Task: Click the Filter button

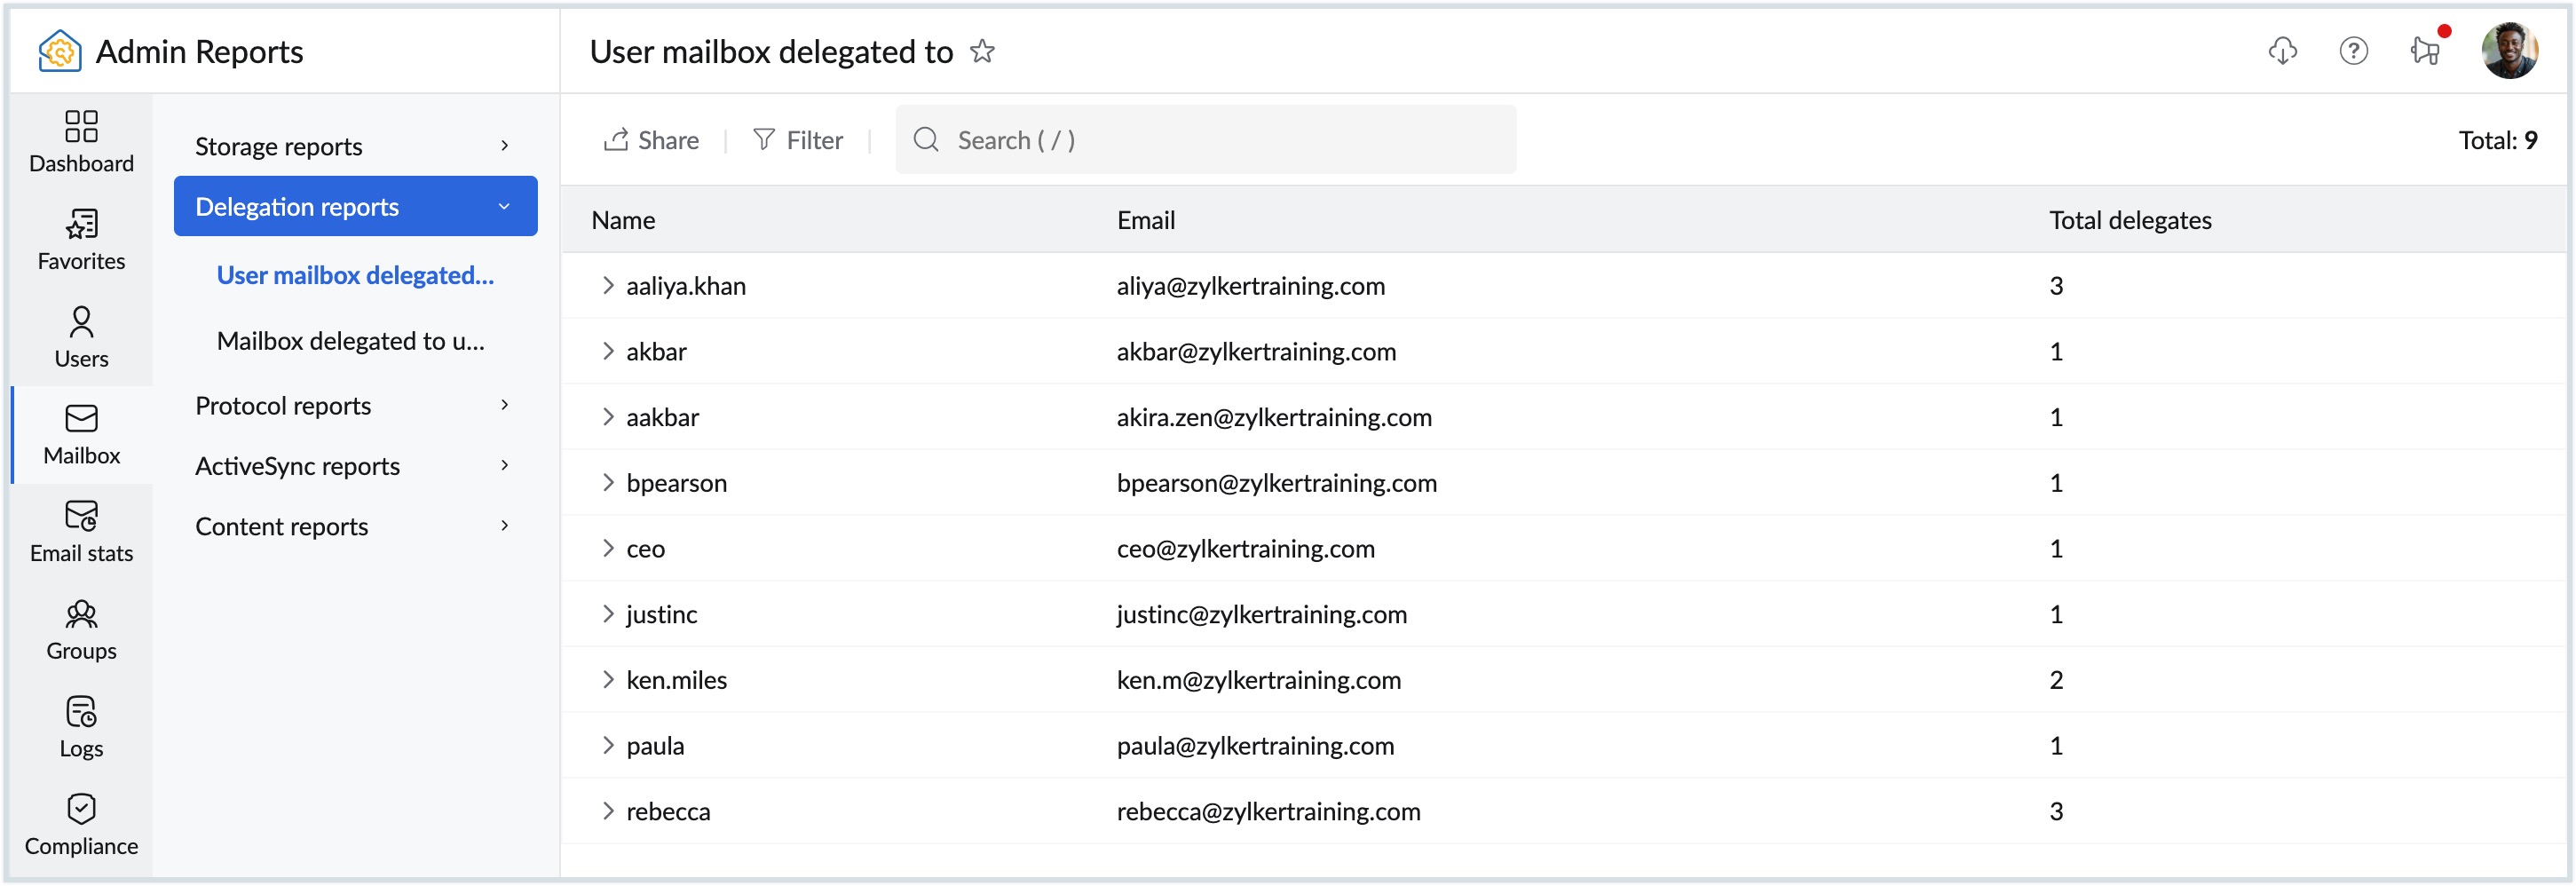Action: click(798, 140)
